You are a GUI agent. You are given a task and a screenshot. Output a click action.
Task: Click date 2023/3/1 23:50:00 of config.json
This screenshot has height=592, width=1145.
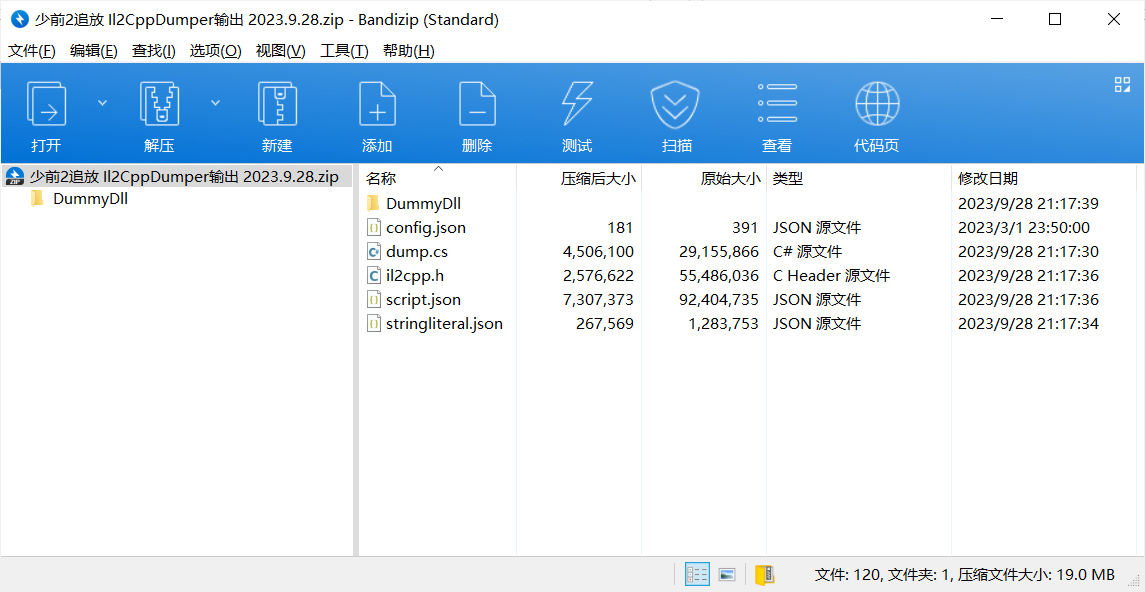pyautogui.click(x=1024, y=228)
